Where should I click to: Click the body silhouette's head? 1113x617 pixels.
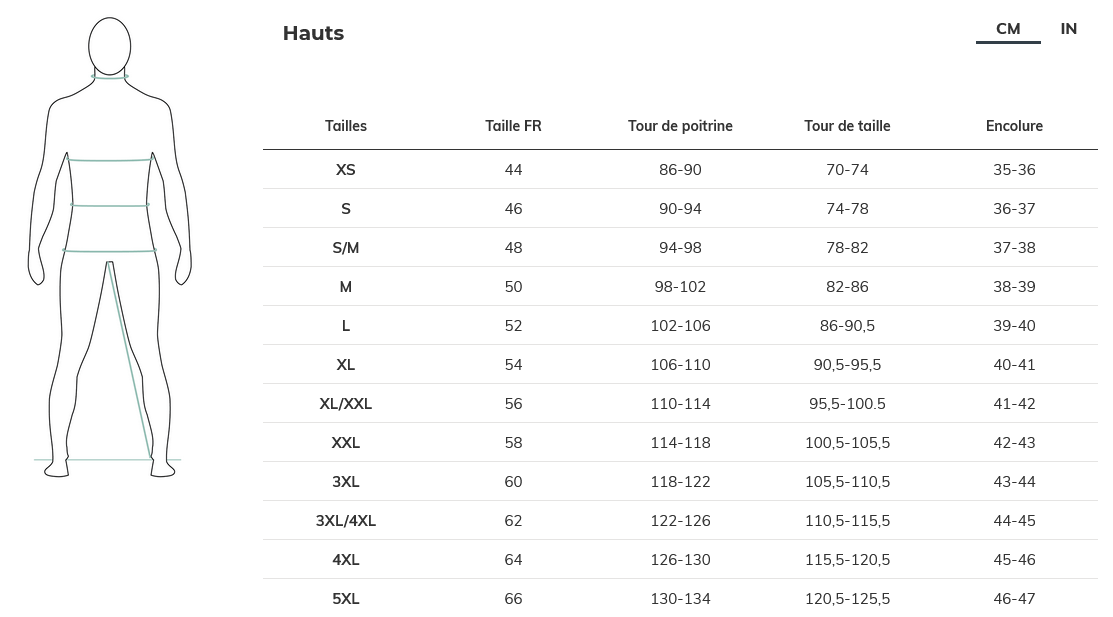coord(110,45)
